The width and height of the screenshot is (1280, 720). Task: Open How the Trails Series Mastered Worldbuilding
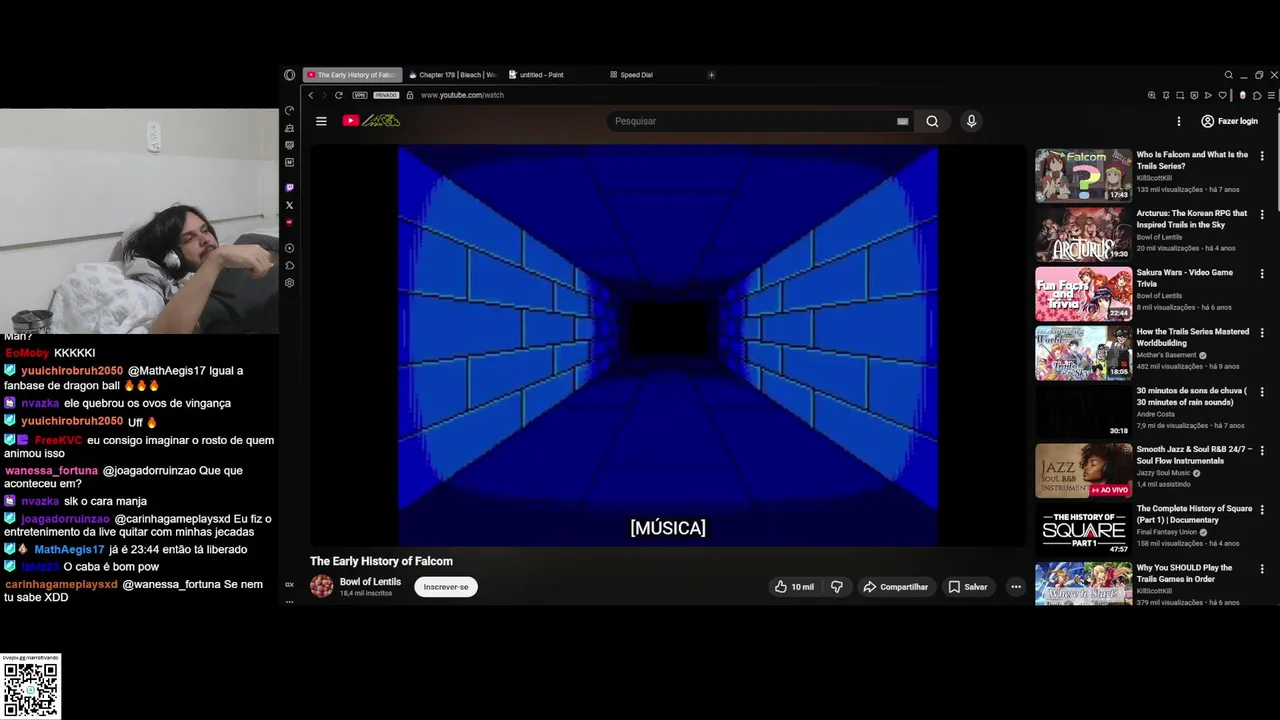[1193, 337]
